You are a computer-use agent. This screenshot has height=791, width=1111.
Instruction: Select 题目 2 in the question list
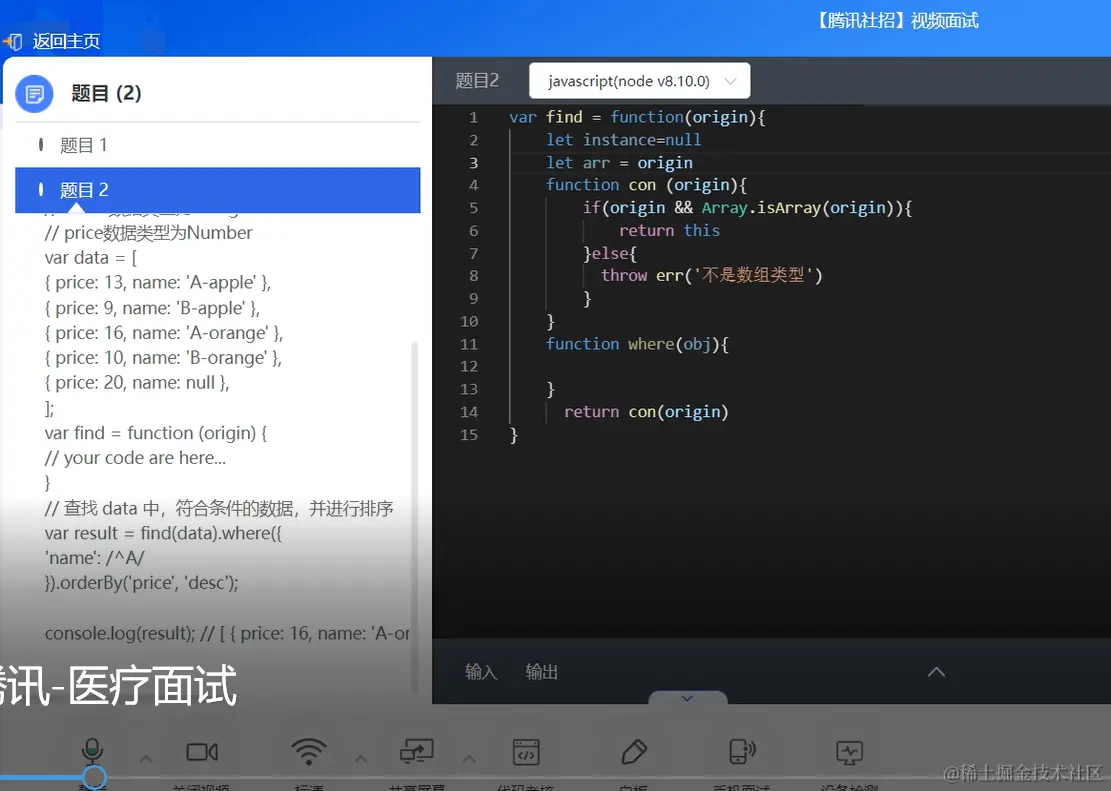[x=218, y=190]
